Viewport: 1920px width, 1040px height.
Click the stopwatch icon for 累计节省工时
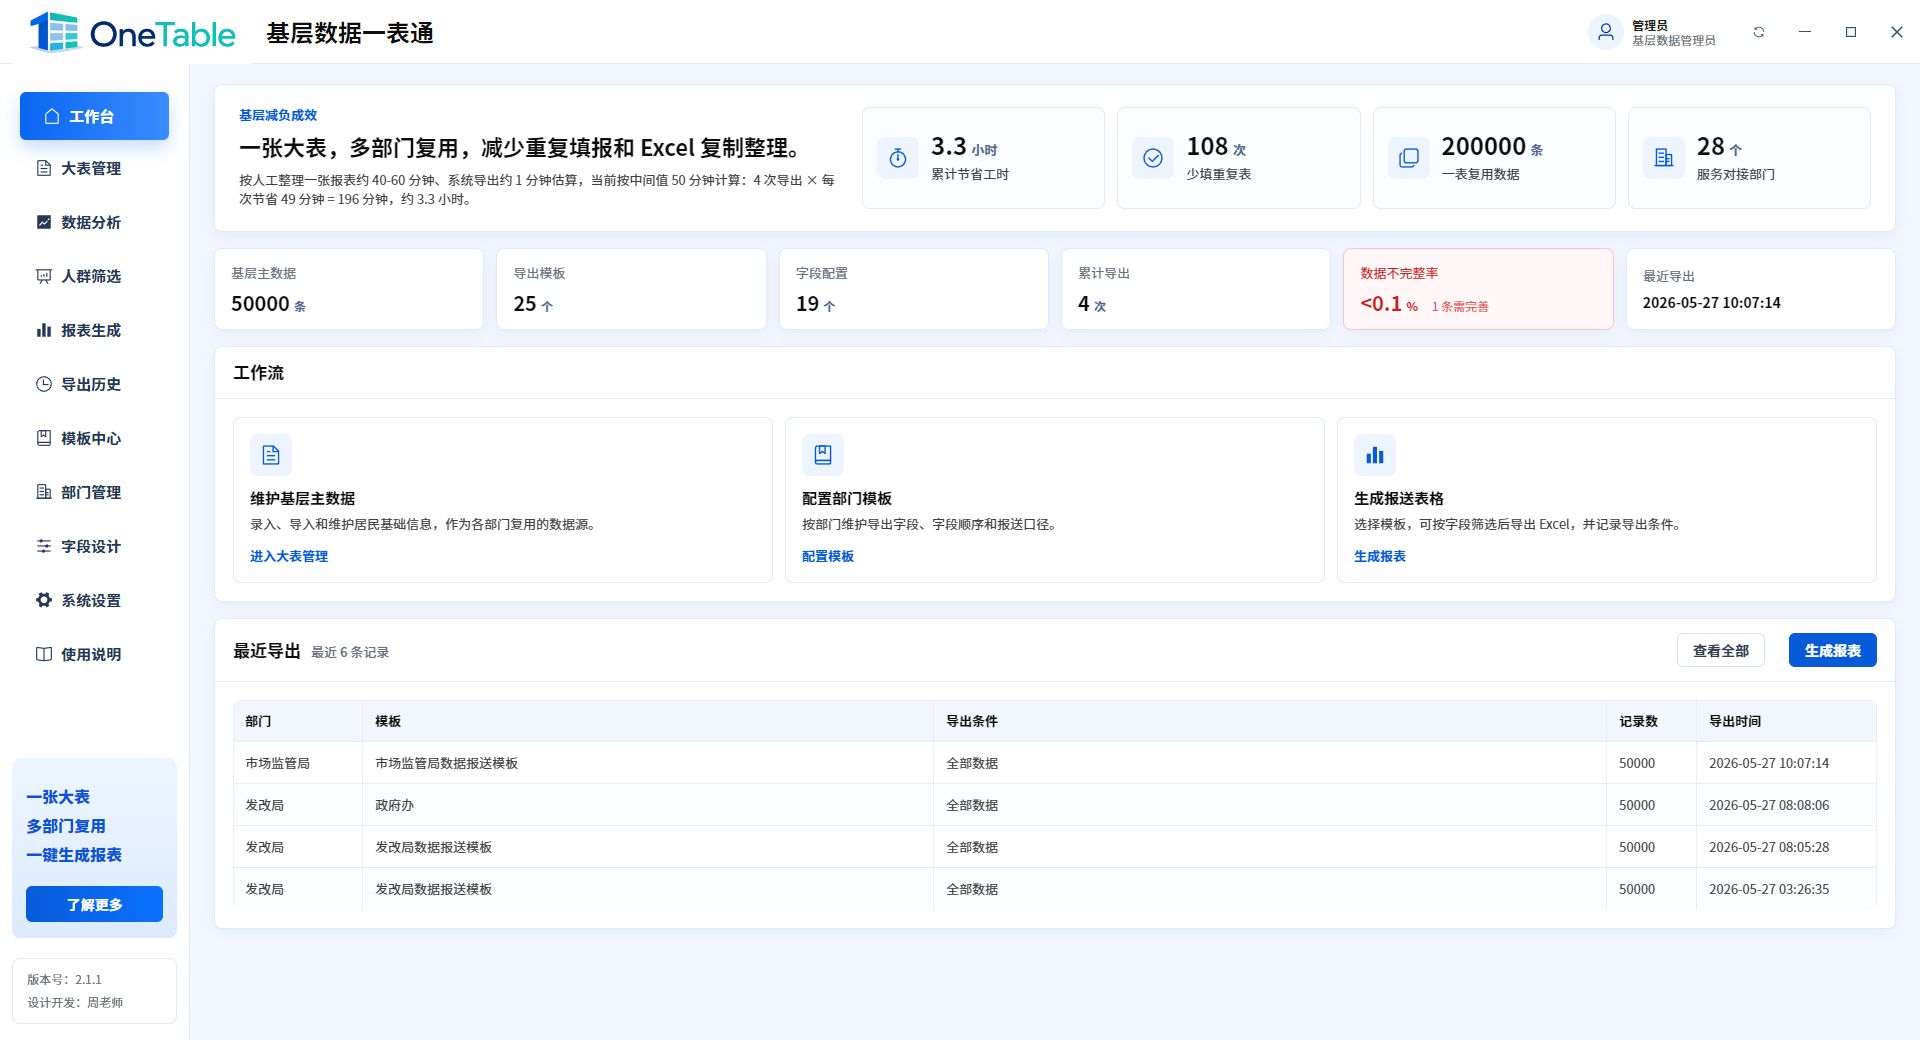click(x=898, y=158)
